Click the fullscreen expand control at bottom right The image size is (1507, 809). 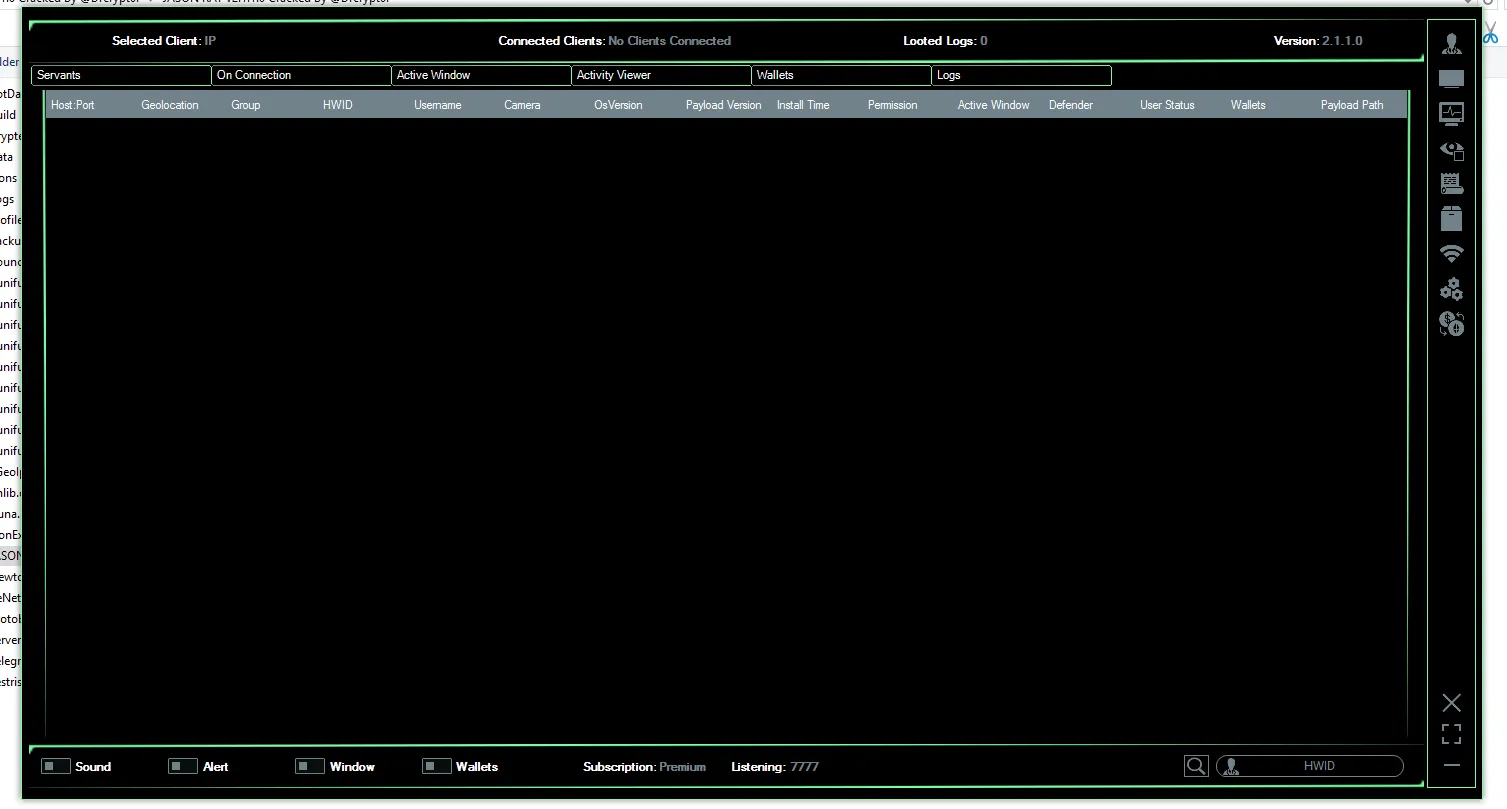coord(1451,734)
